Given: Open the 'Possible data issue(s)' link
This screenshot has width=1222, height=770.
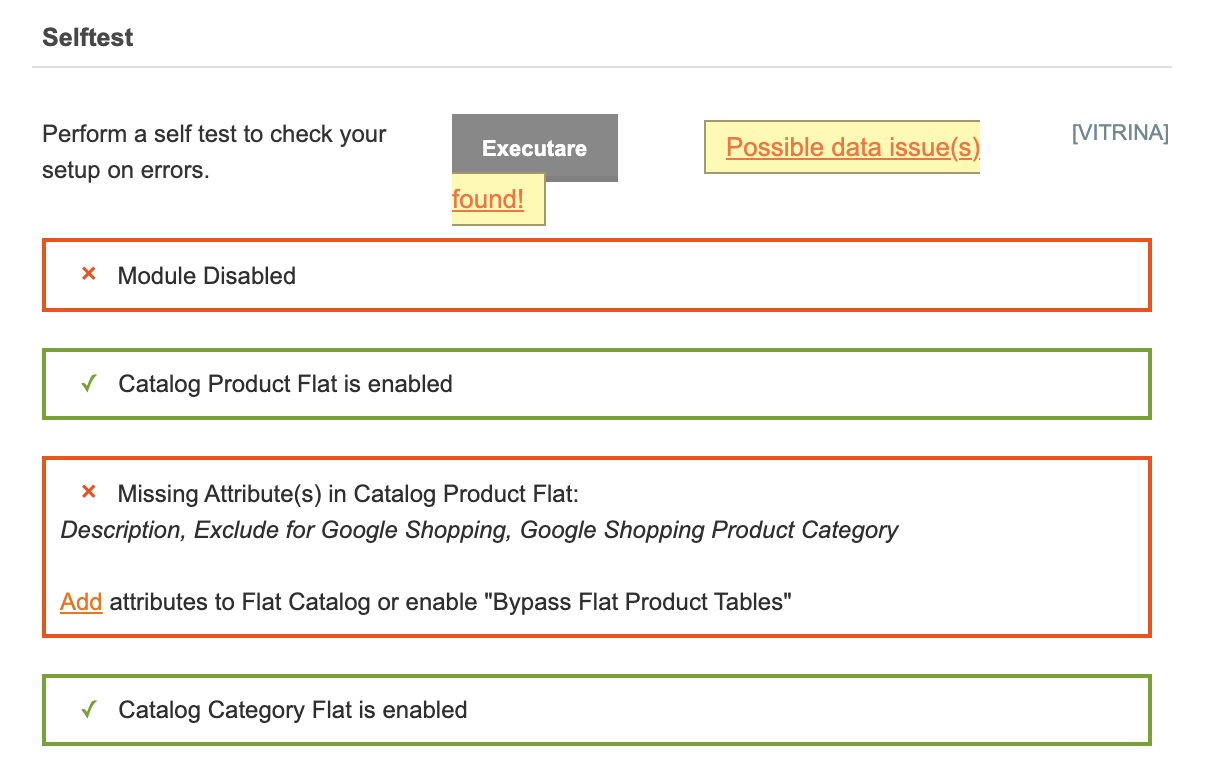Looking at the screenshot, I should 853,147.
